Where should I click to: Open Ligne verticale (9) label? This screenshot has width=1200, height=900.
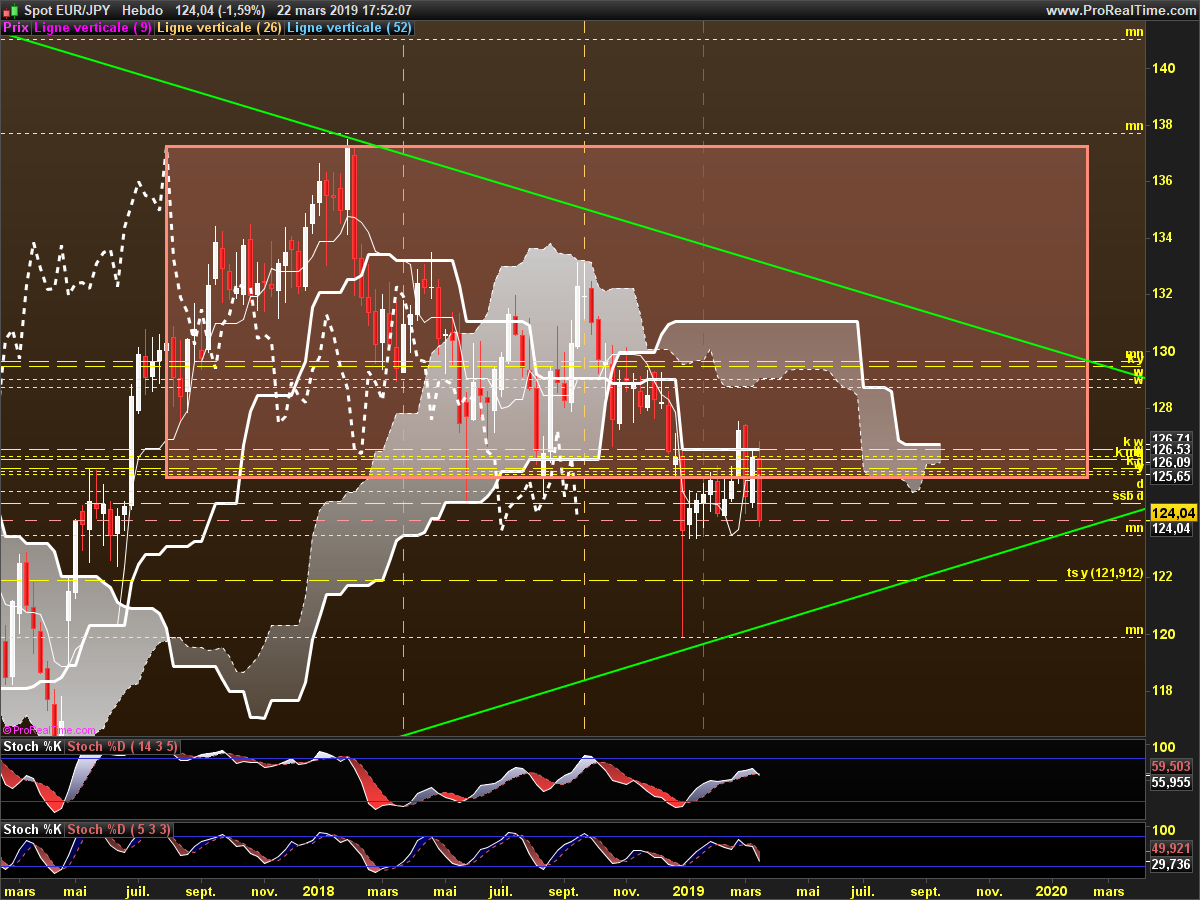pos(93,28)
